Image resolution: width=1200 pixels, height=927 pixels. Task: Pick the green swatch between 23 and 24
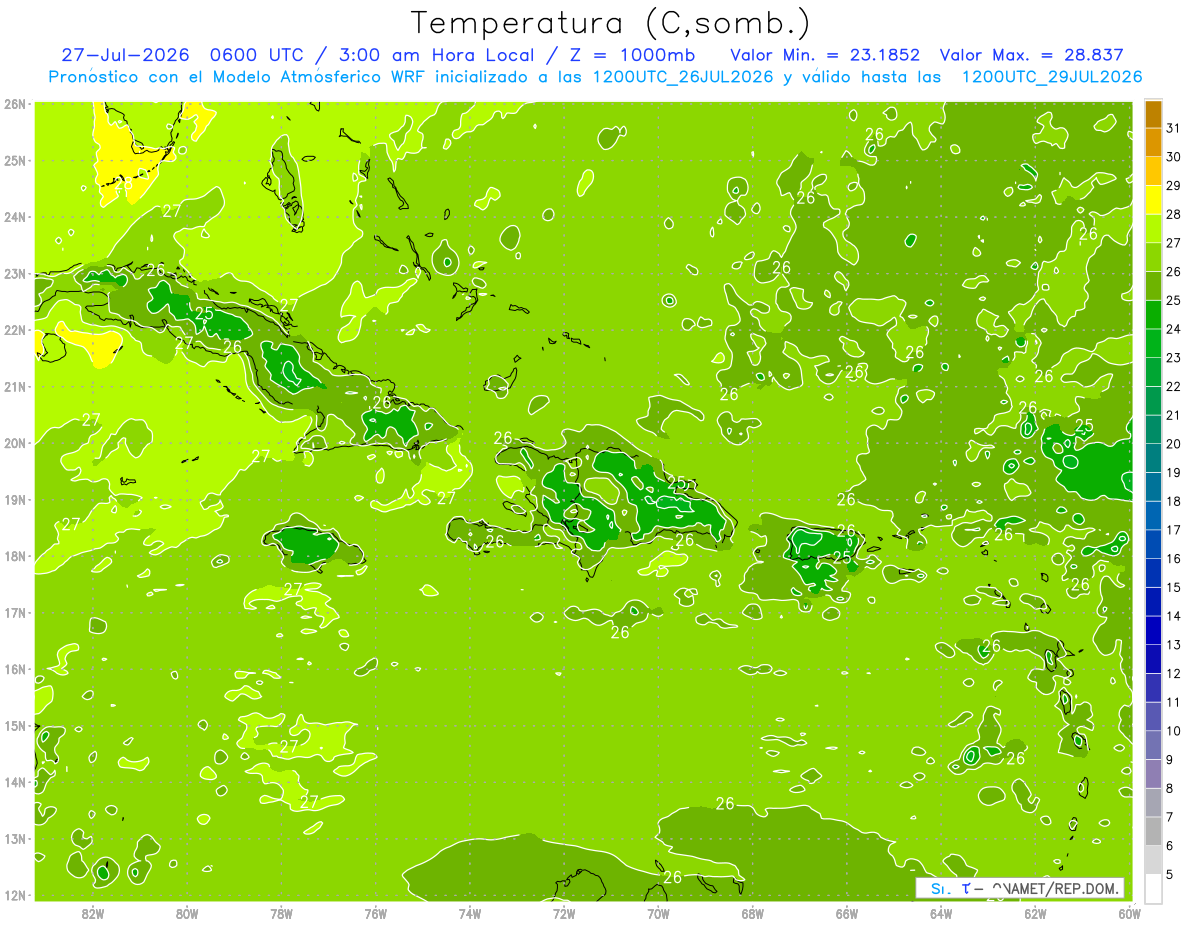pyautogui.click(x=1154, y=344)
